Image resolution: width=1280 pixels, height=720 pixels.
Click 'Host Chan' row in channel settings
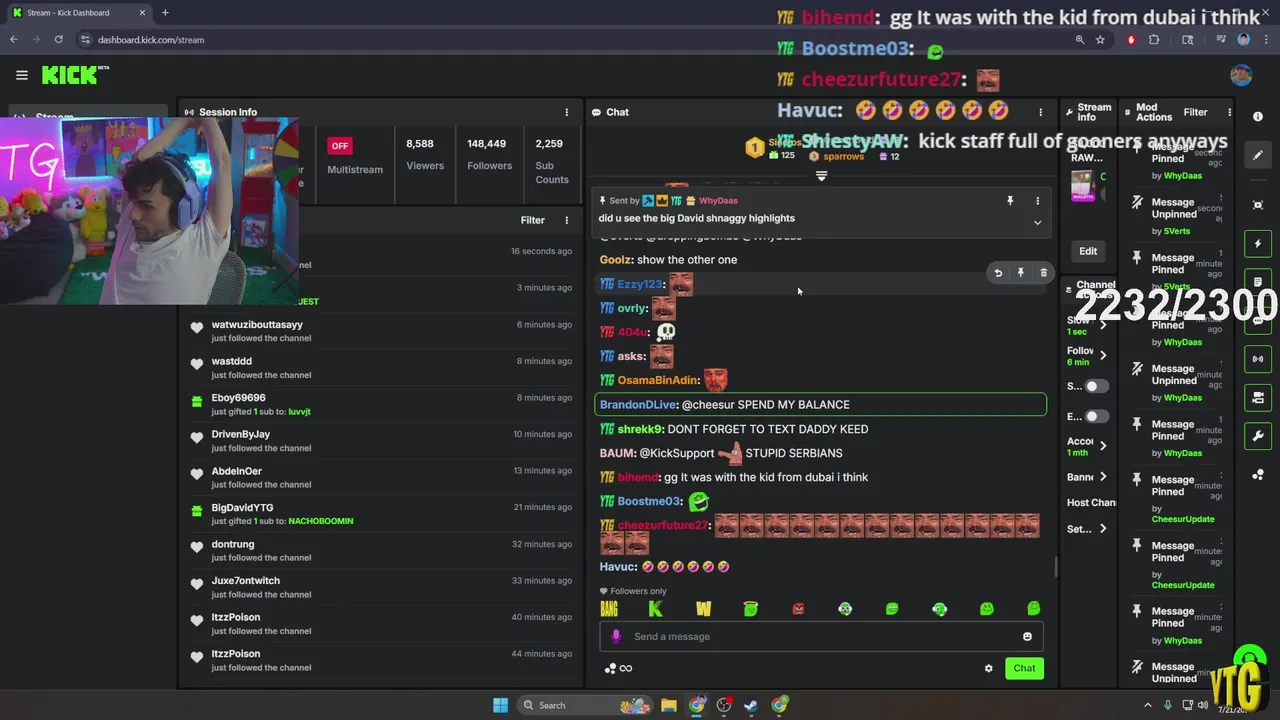1091,503
